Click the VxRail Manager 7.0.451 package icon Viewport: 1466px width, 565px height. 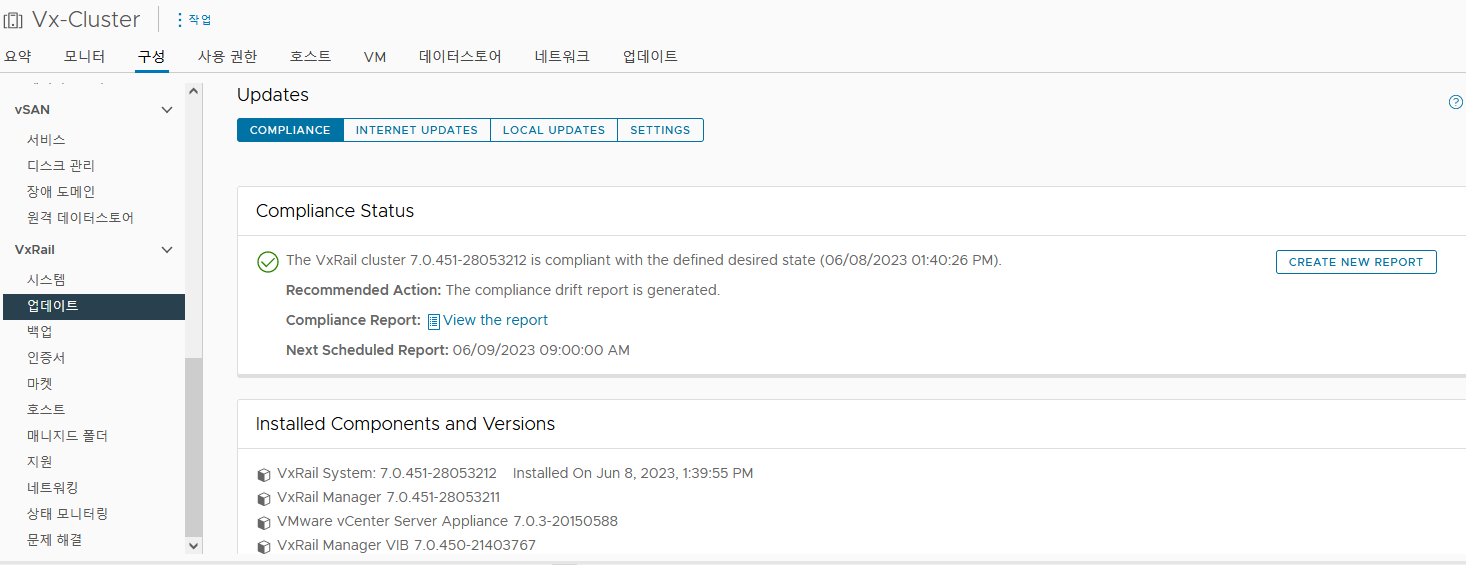tap(264, 498)
